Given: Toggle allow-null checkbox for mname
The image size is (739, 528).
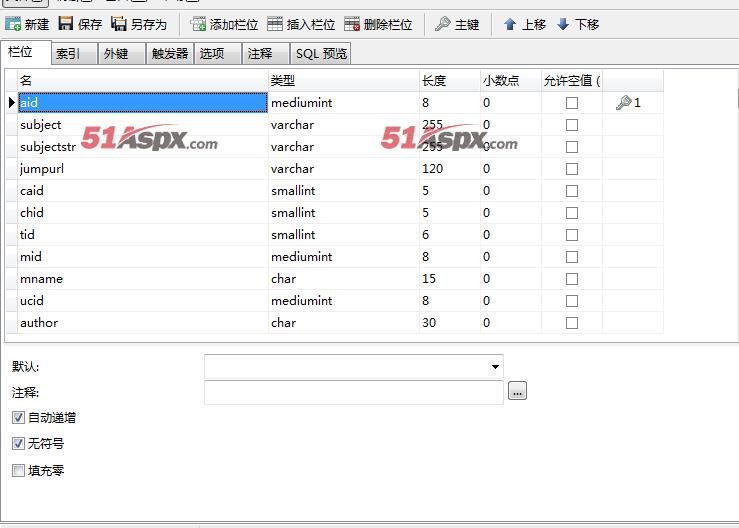Looking at the screenshot, I should [572, 279].
